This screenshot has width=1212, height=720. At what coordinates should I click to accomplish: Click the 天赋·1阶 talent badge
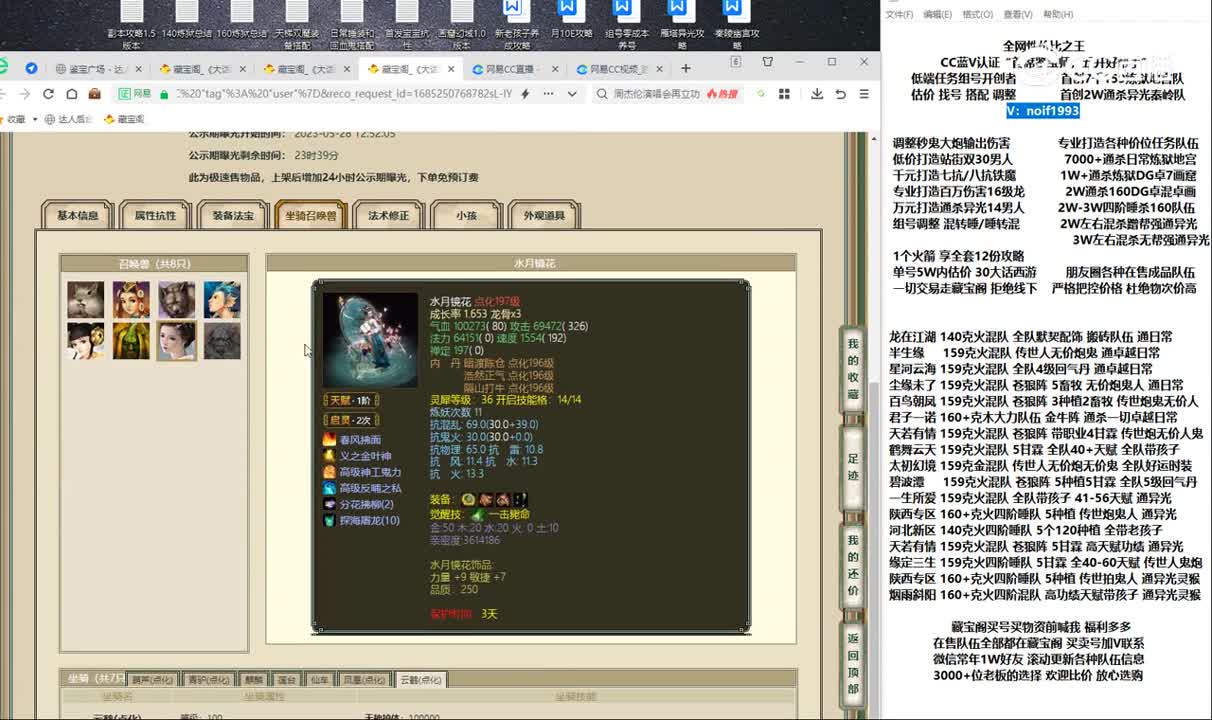(x=351, y=400)
